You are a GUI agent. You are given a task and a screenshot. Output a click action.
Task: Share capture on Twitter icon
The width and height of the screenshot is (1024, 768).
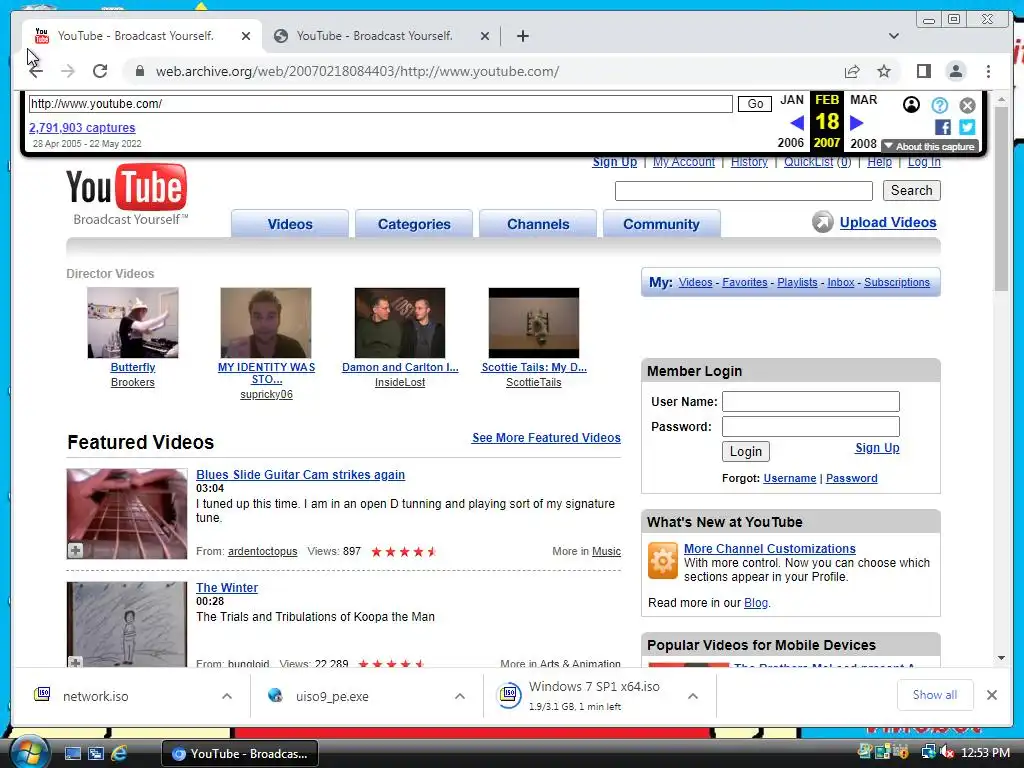(x=967, y=127)
